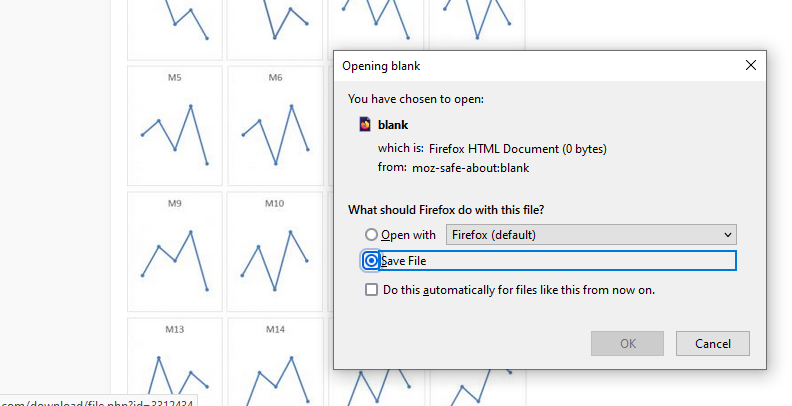Cancel the file opening dialog
Screen dimensions: 792x406
pos(712,344)
